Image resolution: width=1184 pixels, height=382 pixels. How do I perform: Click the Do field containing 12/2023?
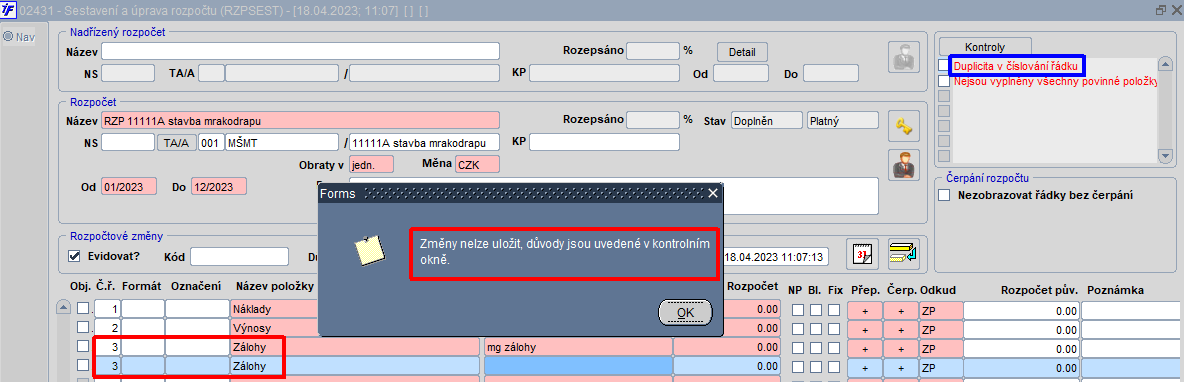coord(219,186)
